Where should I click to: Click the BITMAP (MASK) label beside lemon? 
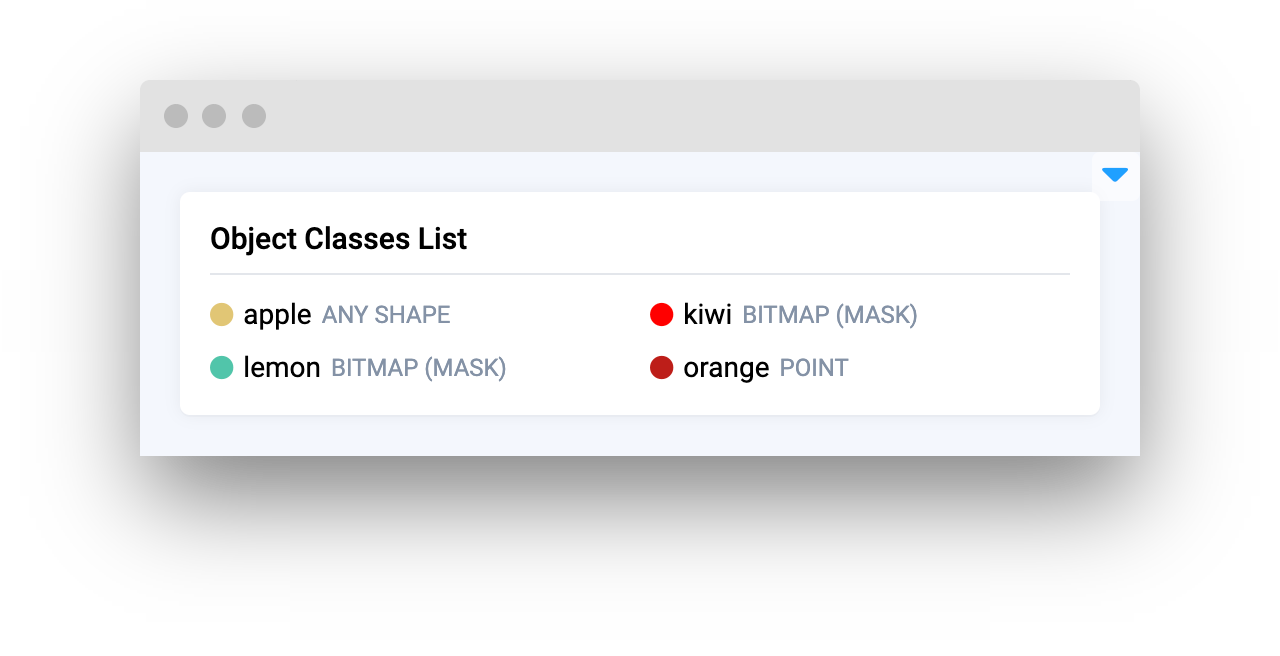418,368
